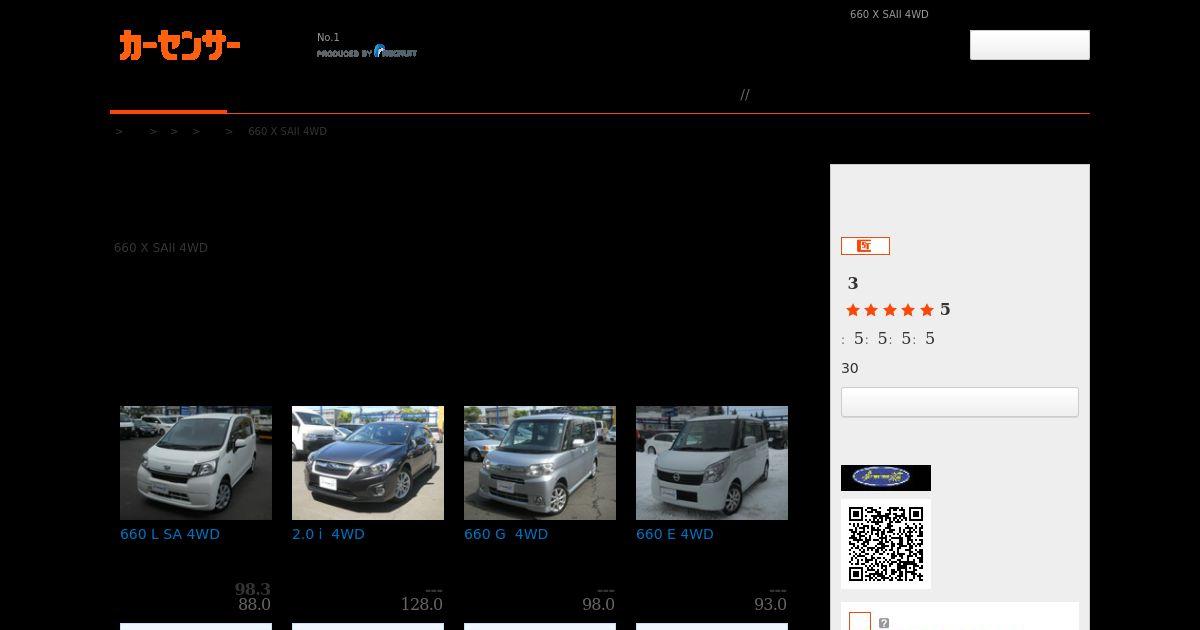Click the QR code image

[886, 544]
